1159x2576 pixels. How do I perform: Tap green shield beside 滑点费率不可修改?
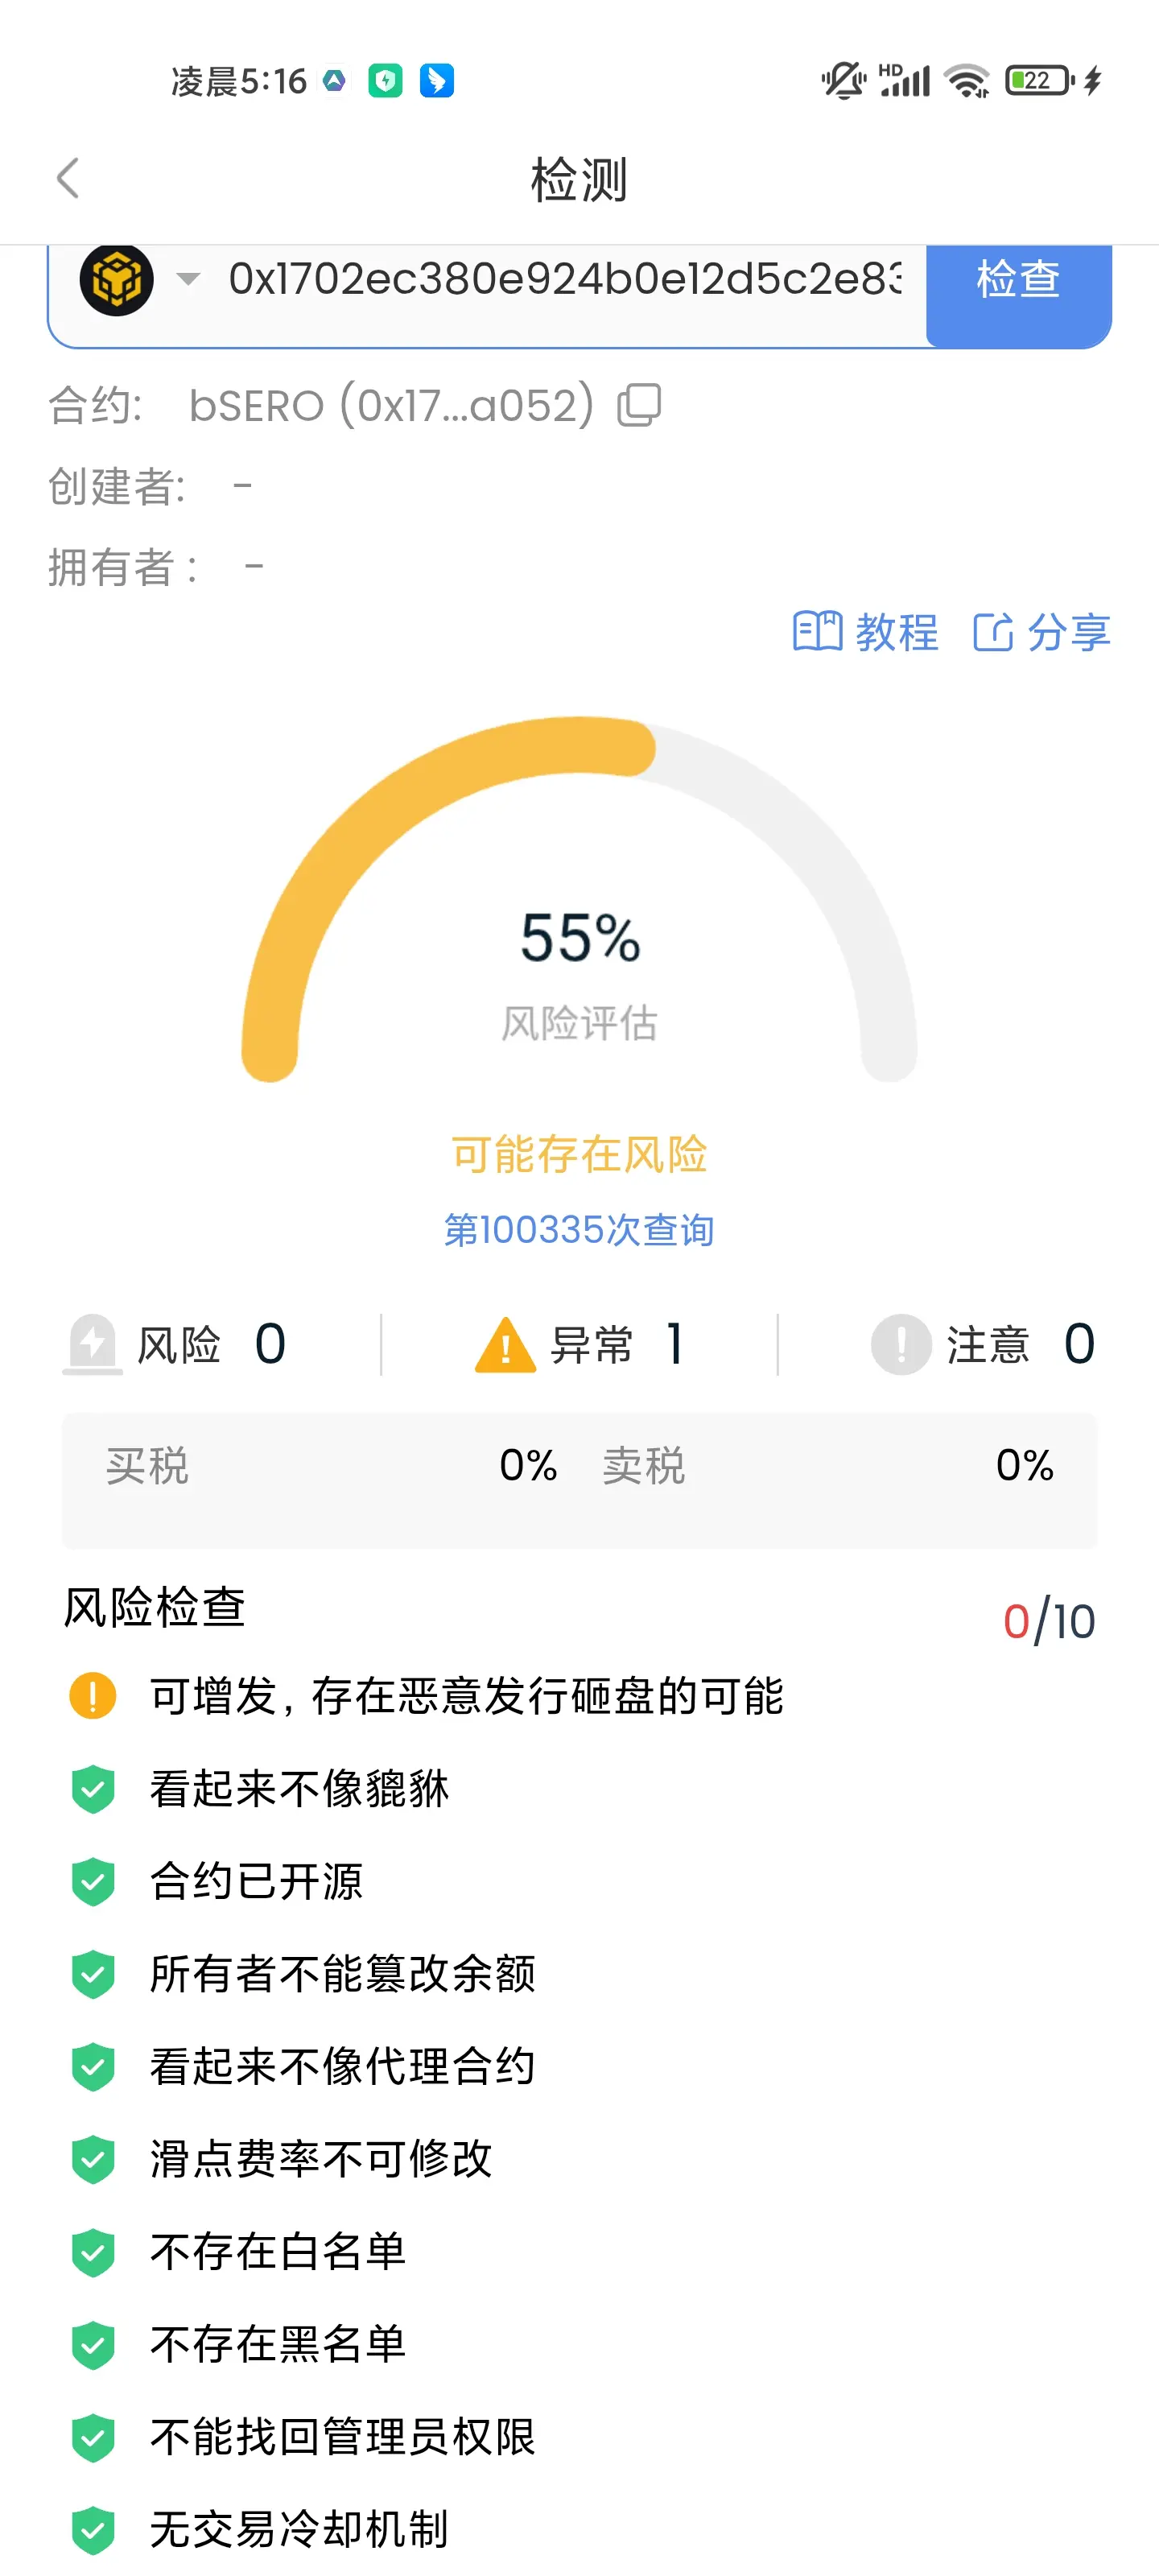[93, 2159]
